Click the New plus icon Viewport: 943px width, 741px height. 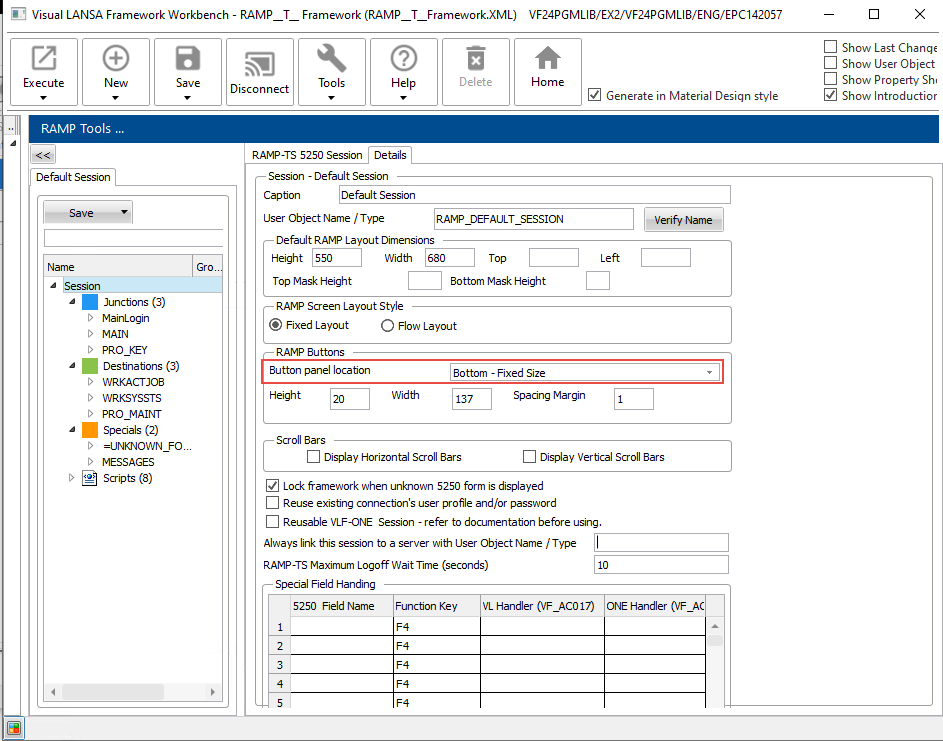point(116,59)
